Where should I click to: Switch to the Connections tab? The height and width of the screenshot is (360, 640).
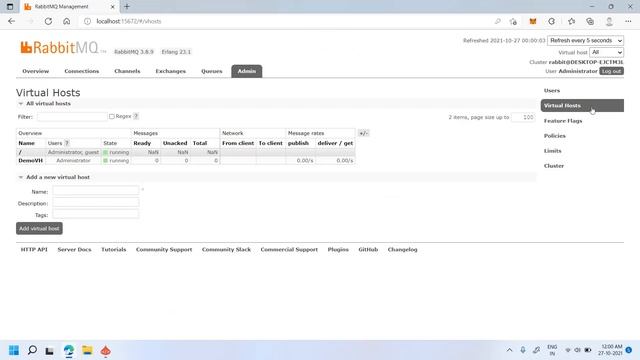(x=82, y=71)
